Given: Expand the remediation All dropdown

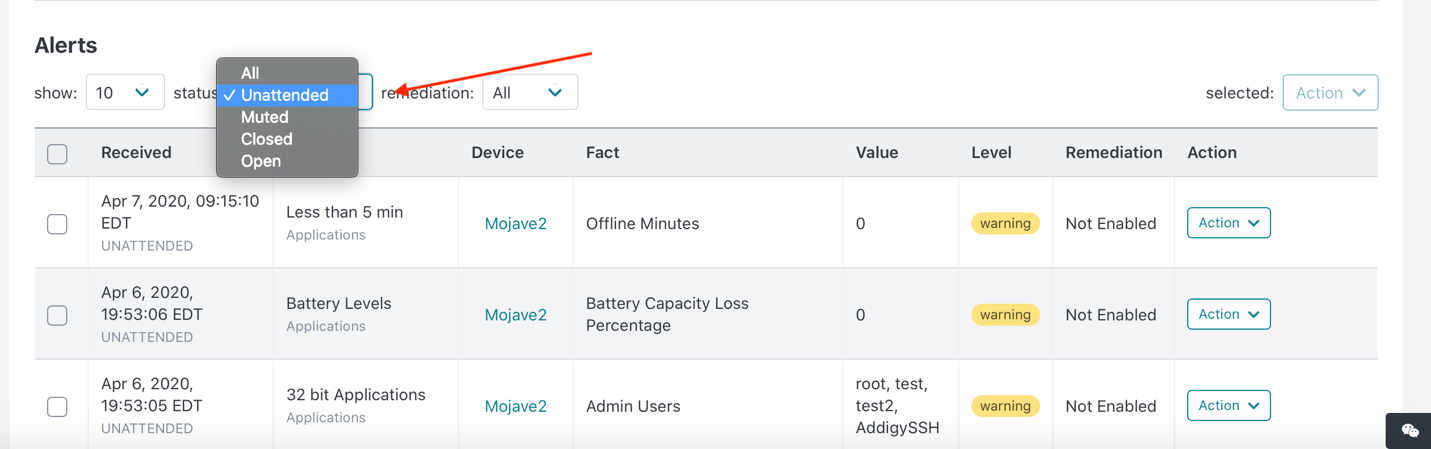Looking at the screenshot, I should click(x=529, y=93).
